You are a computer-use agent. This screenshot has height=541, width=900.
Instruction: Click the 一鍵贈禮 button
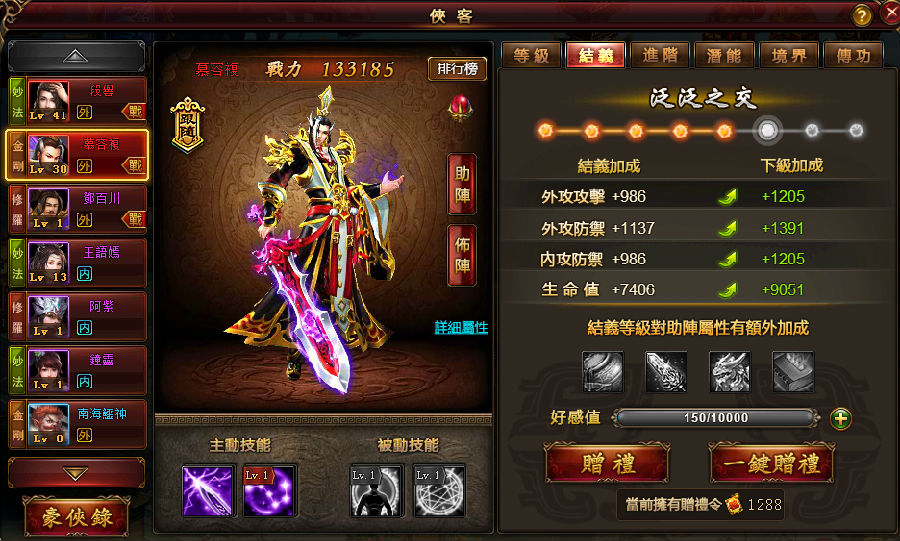[771, 463]
